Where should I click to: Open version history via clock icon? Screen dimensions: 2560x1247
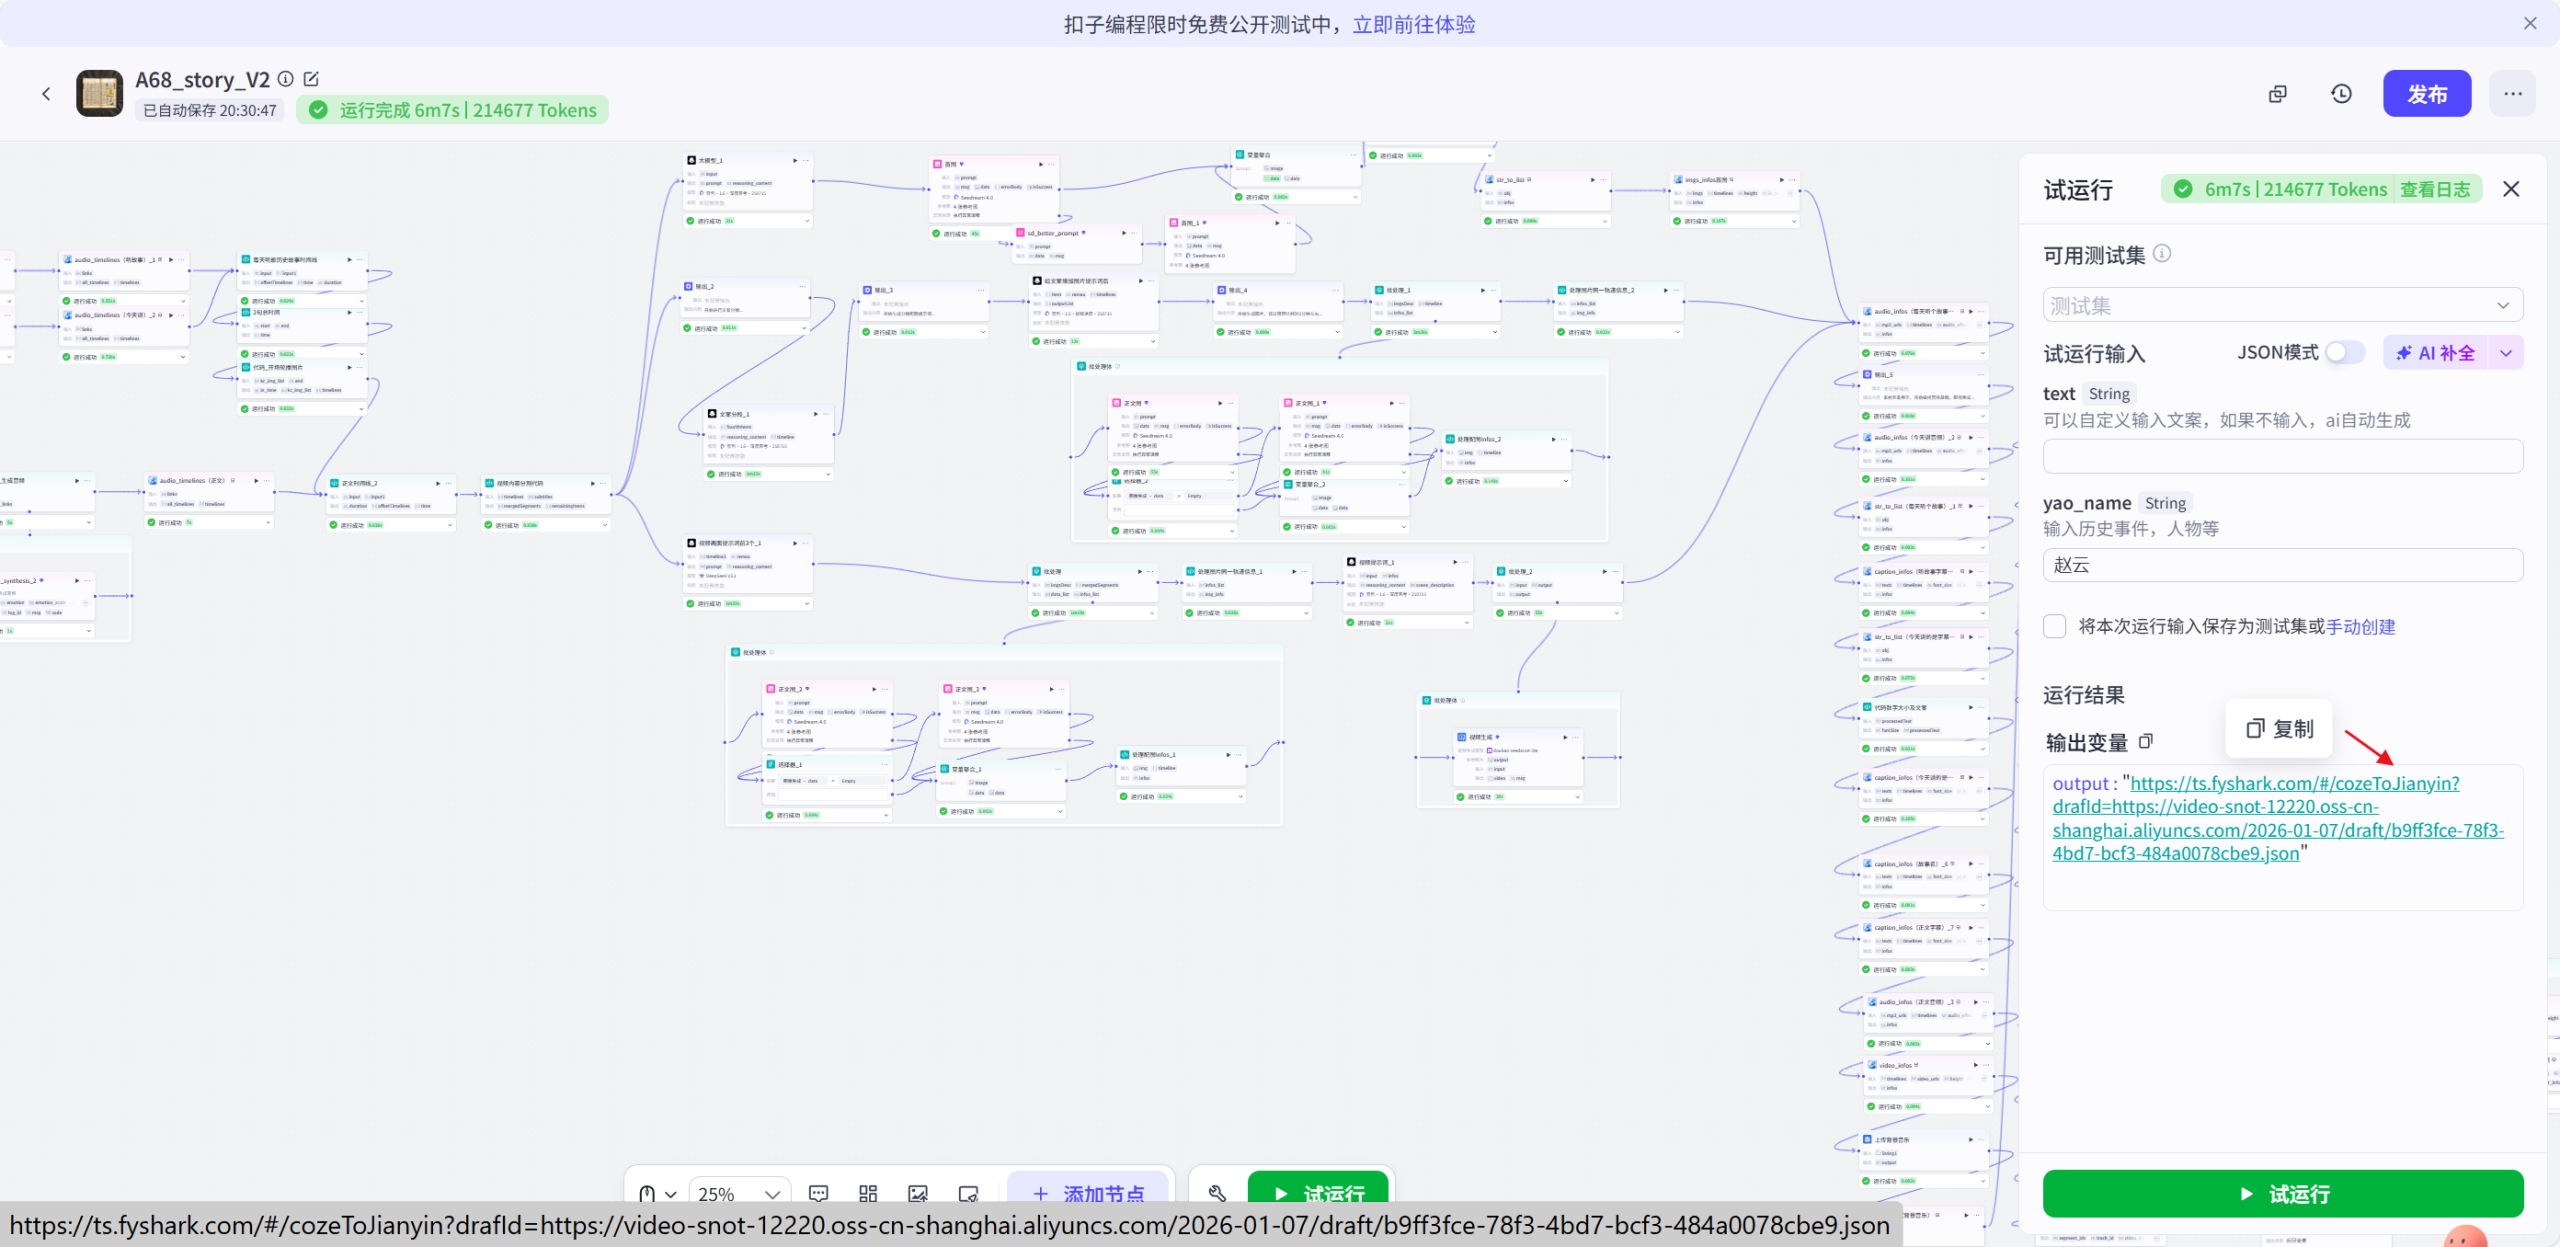tap(2341, 93)
